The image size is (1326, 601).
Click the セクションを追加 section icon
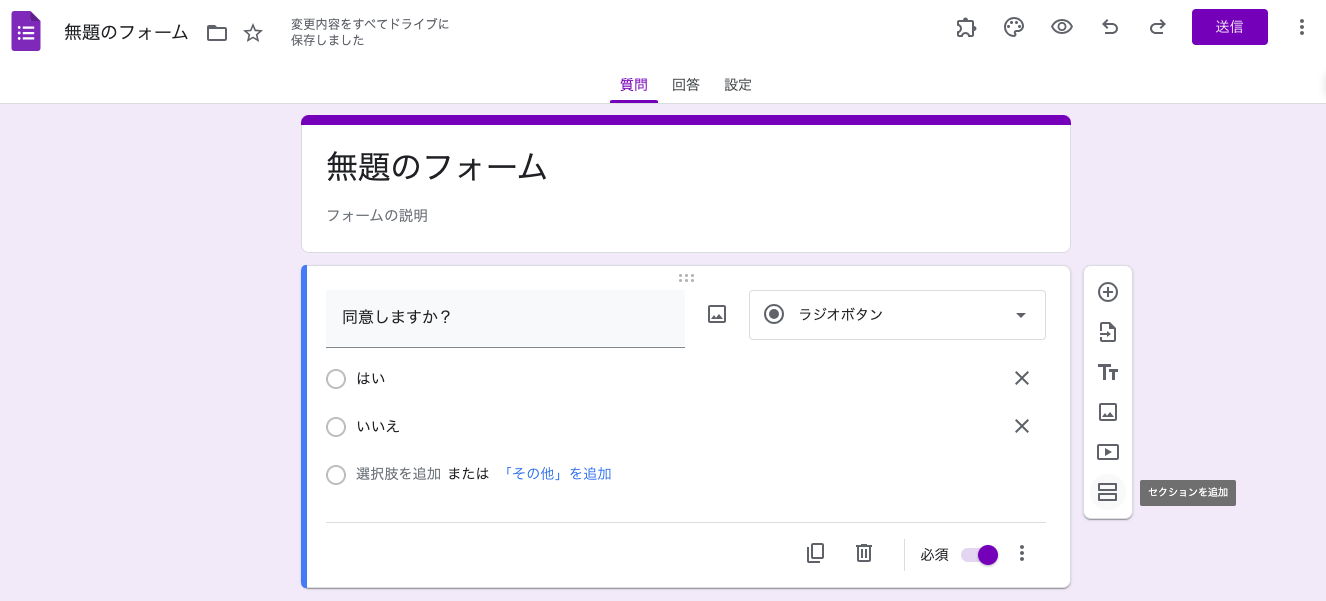[x=1107, y=492]
